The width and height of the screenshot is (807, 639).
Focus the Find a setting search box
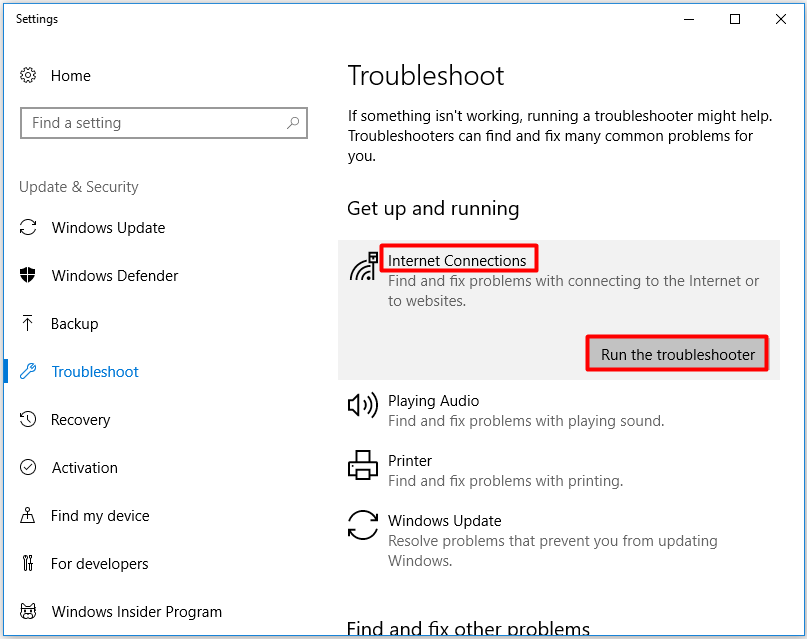tap(164, 123)
